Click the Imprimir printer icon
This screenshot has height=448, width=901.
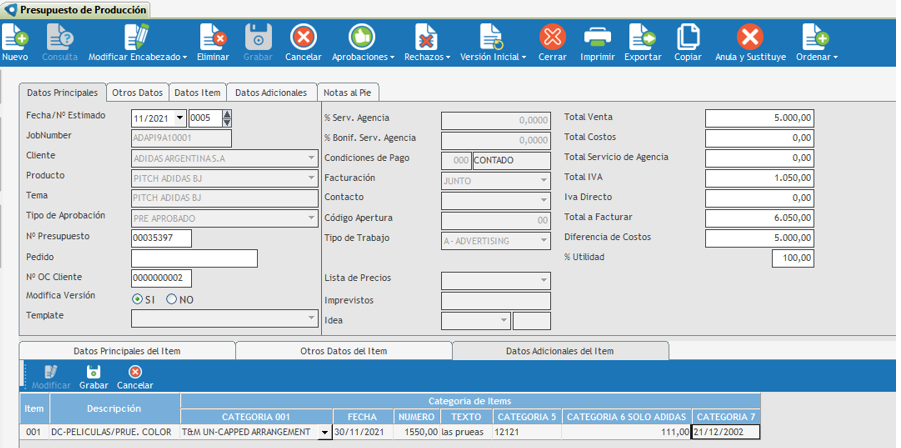(x=598, y=37)
